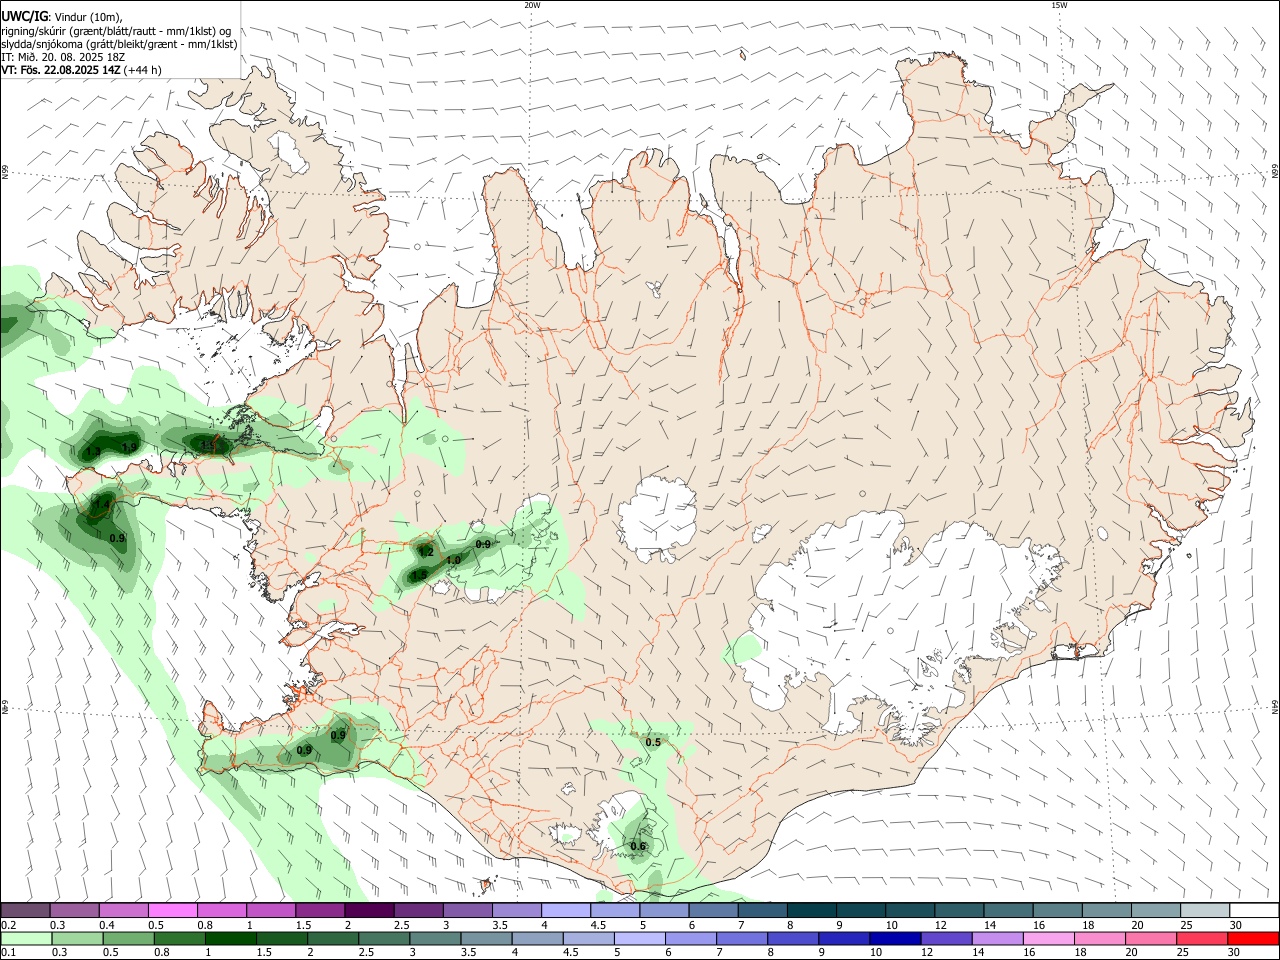Viewport: 1280px width, 960px height.
Task: Select the dark purple 2 swatch in the top legend
Action: pos(368,911)
